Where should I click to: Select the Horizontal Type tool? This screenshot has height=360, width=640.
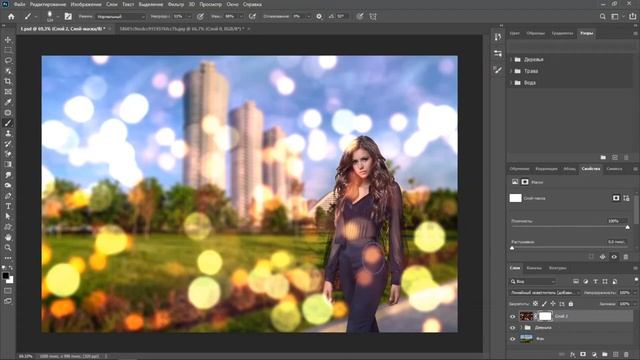coord(8,206)
